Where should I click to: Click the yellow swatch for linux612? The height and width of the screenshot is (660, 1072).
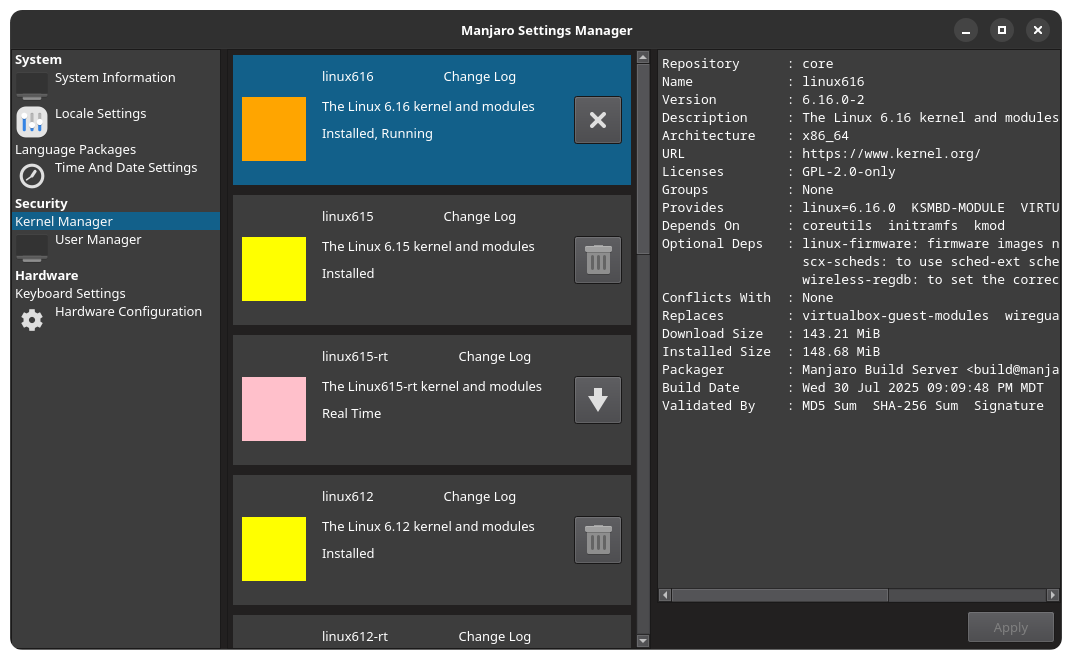[273, 549]
